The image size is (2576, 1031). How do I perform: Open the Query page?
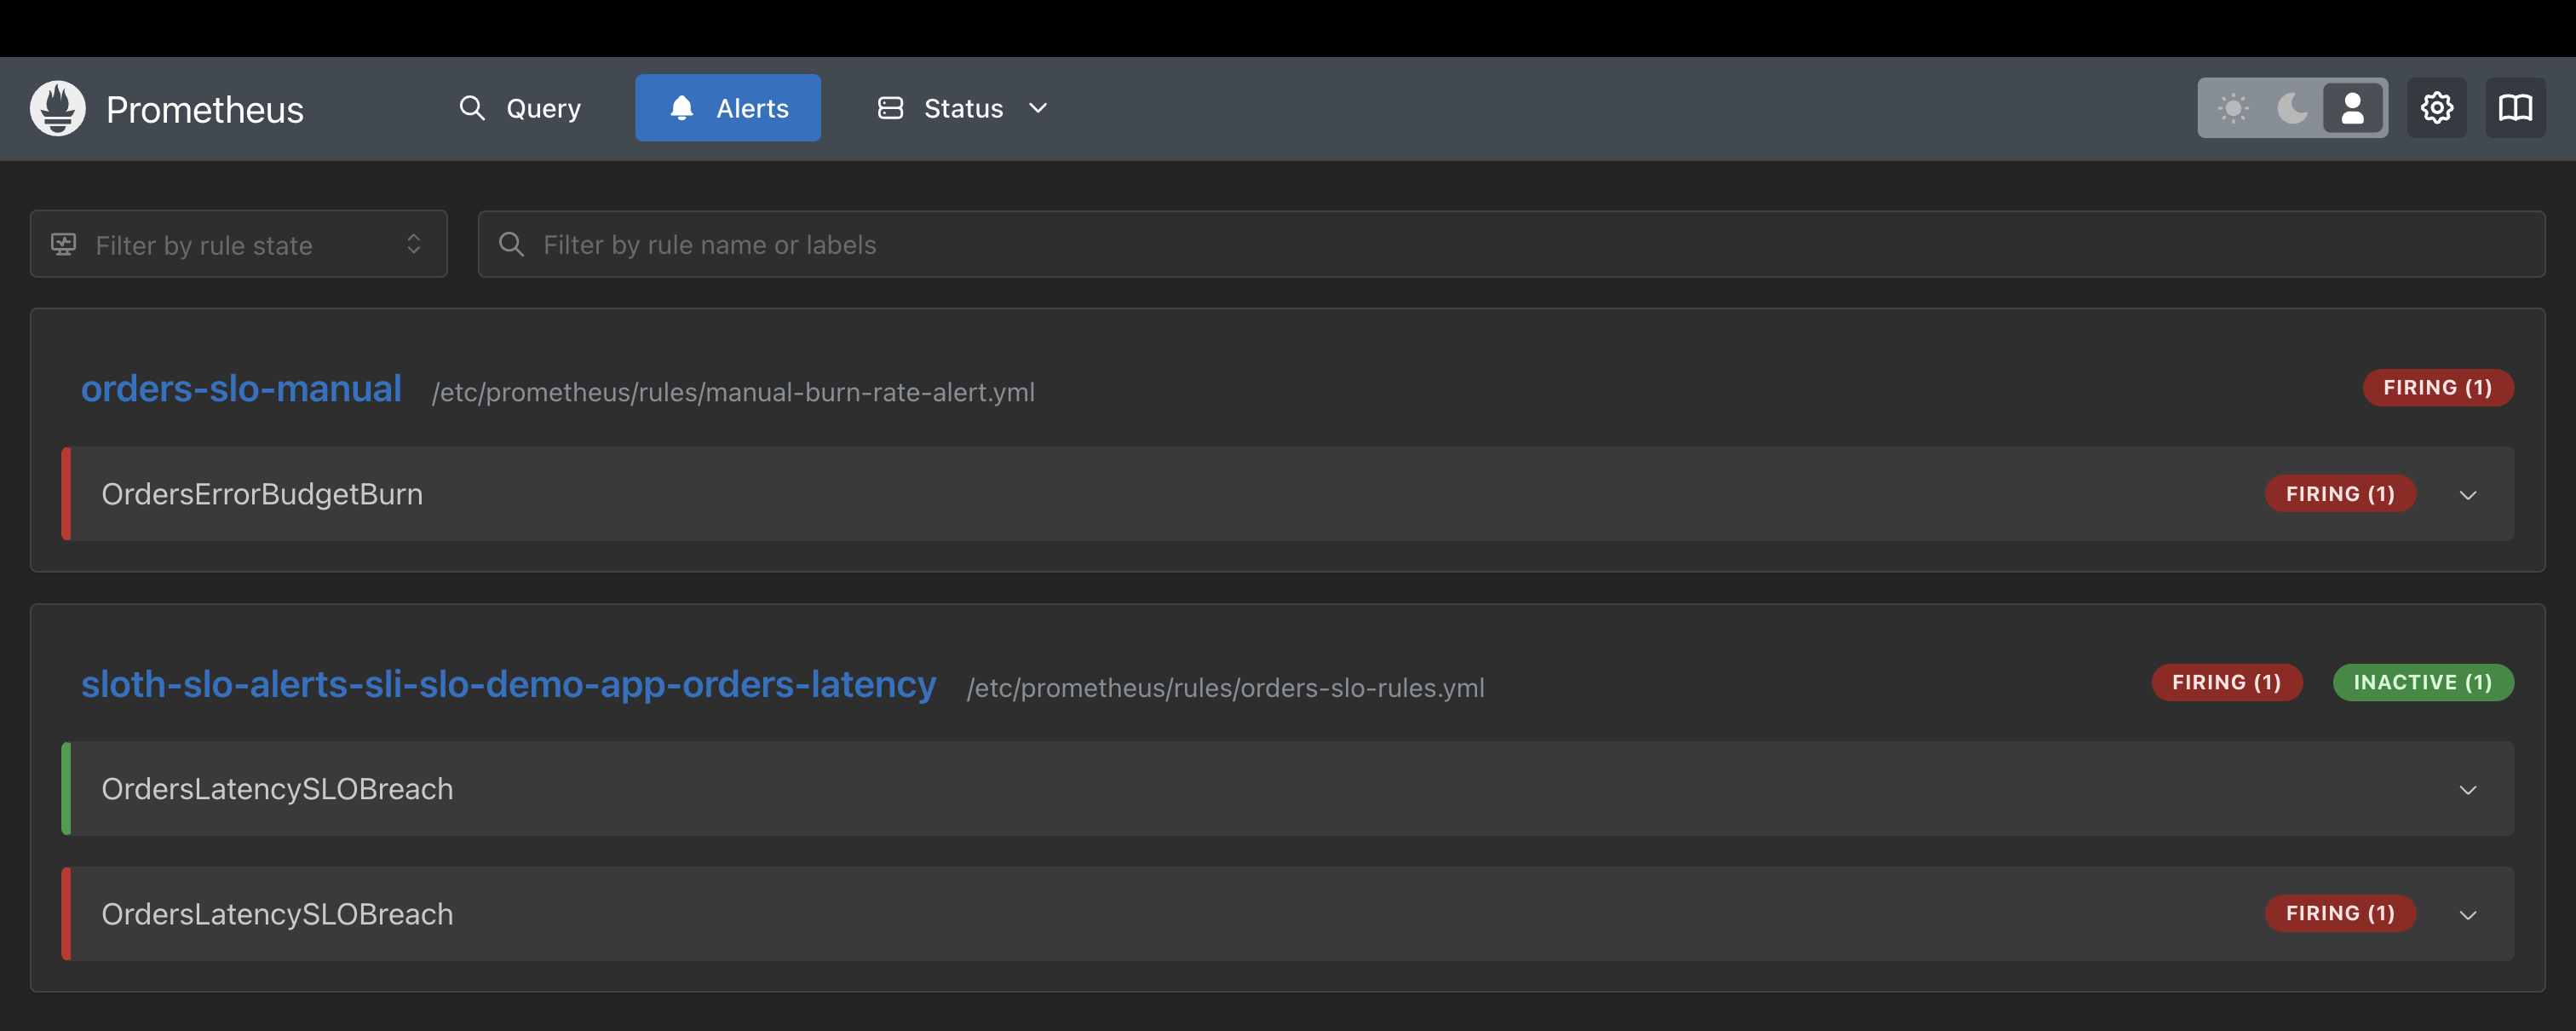[x=520, y=108]
